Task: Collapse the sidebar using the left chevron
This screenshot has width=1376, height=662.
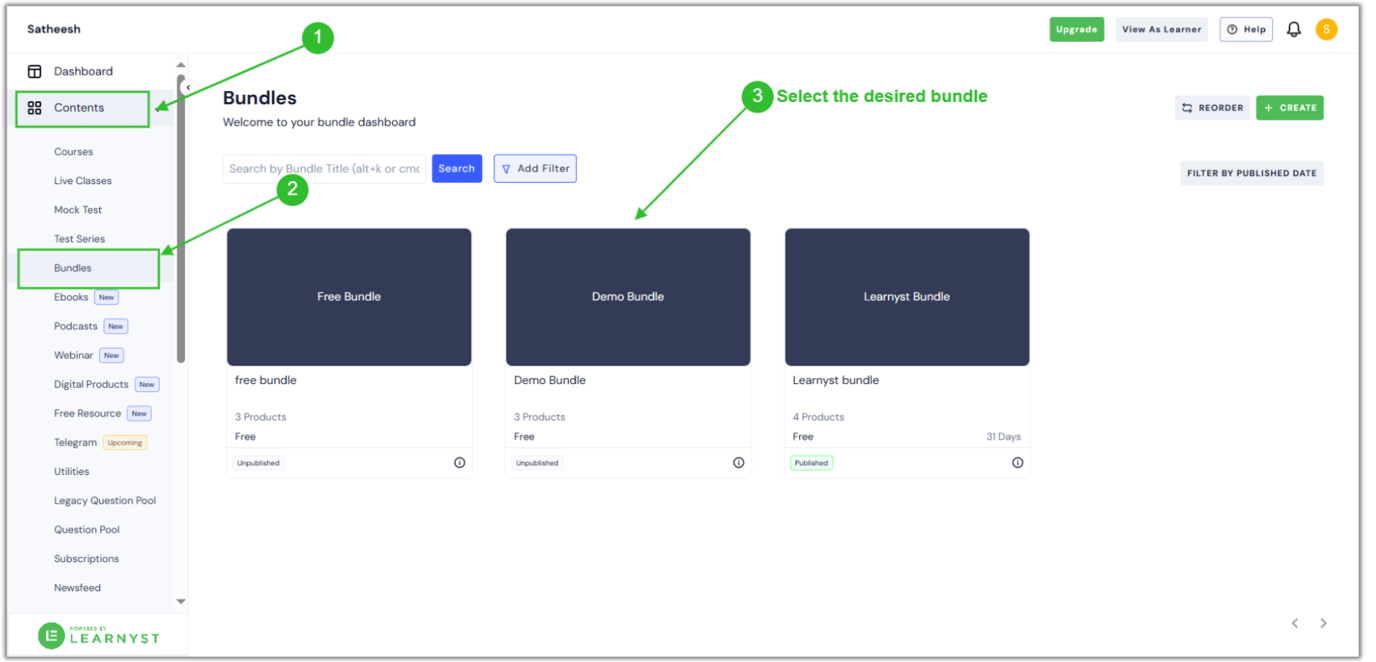Action: 186,86
